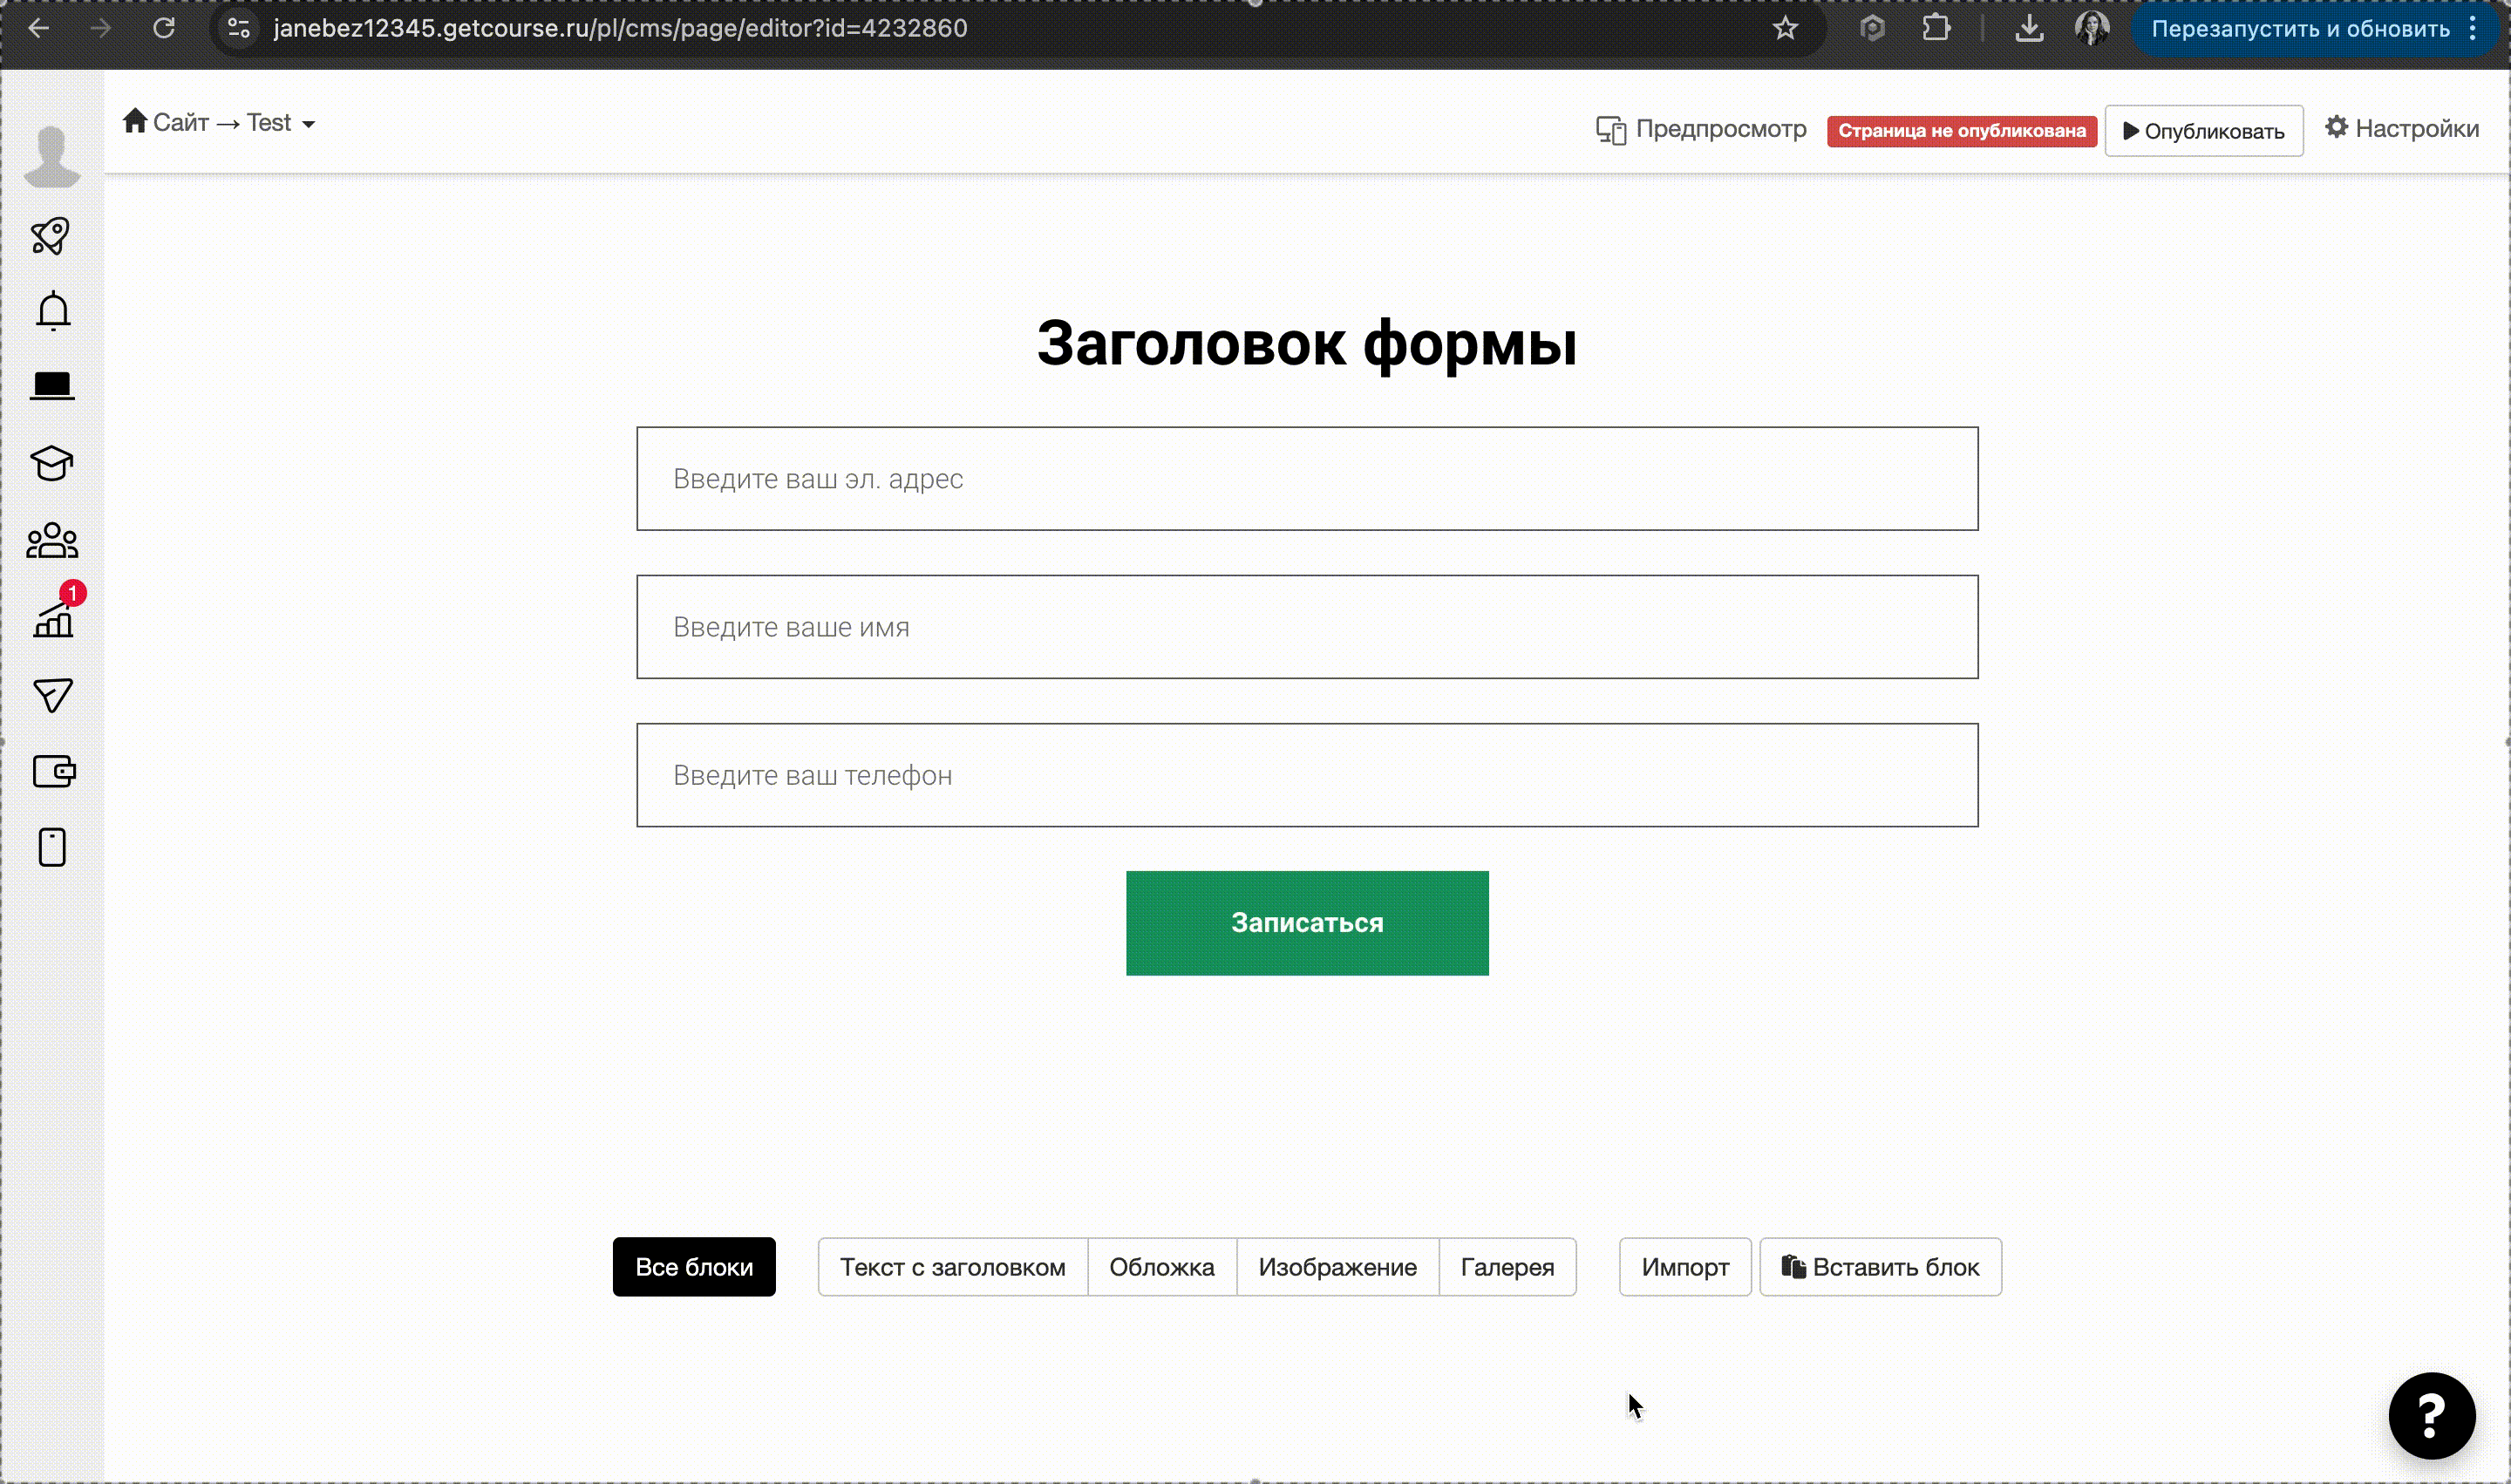Open analytics chart icon with badge
2511x1484 pixels.
(54, 619)
